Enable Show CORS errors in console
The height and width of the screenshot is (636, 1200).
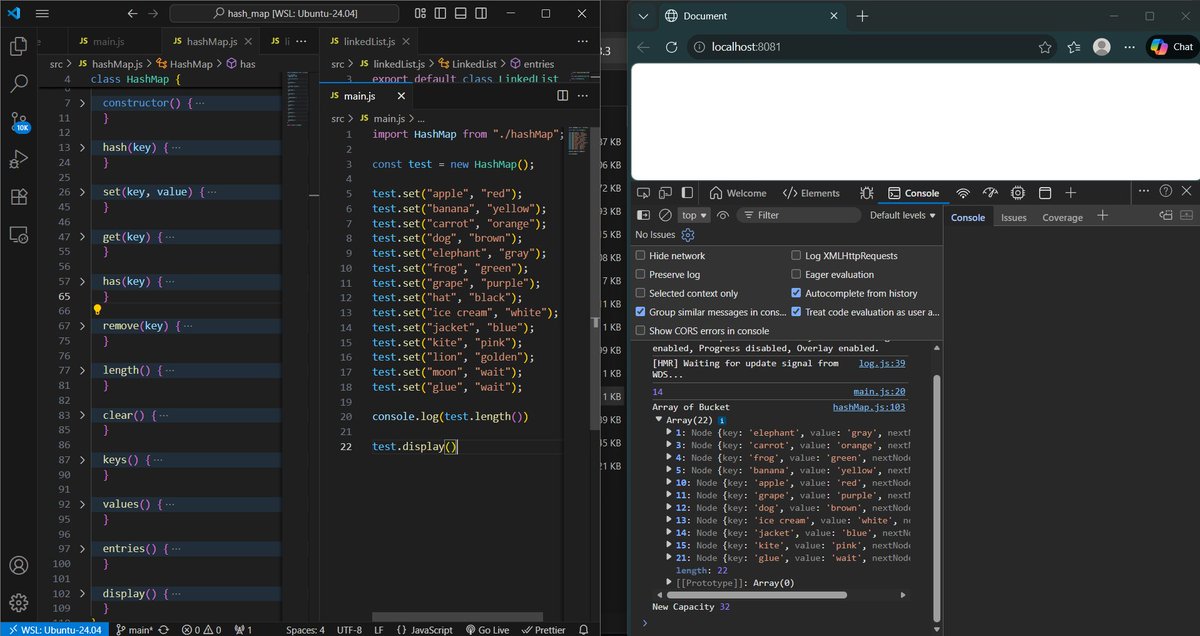click(640, 331)
